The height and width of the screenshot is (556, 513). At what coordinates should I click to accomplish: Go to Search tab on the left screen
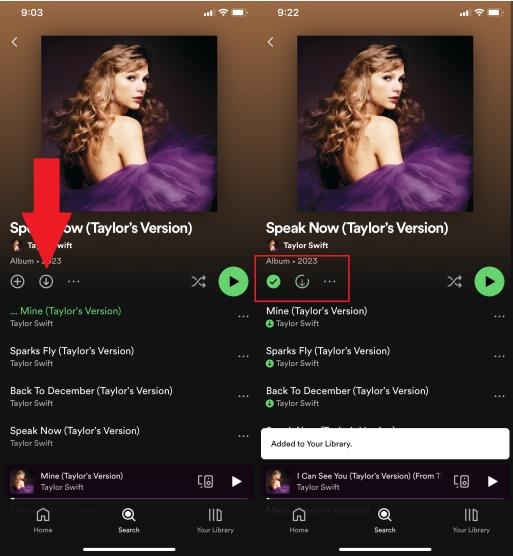[129, 521]
